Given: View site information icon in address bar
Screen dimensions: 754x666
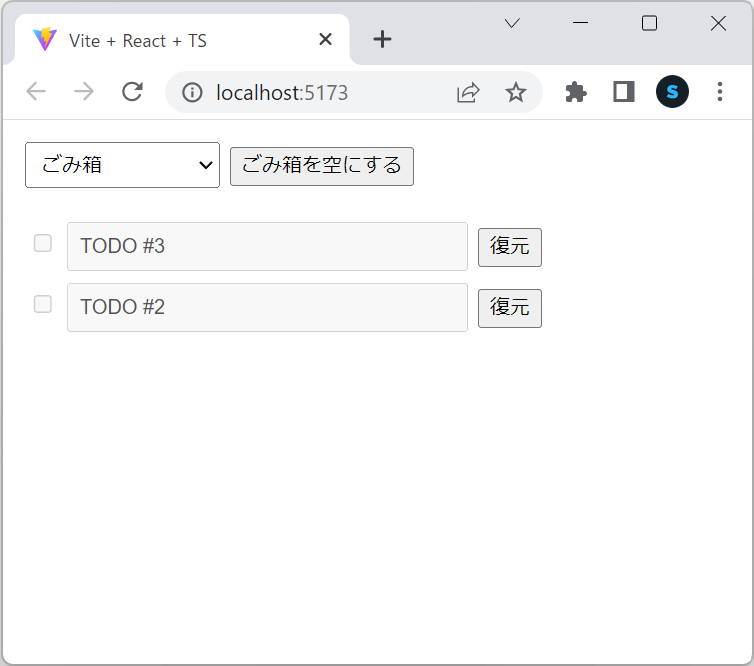Looking at the screenshot, I should pyautogui.click(x=192, y=92).
